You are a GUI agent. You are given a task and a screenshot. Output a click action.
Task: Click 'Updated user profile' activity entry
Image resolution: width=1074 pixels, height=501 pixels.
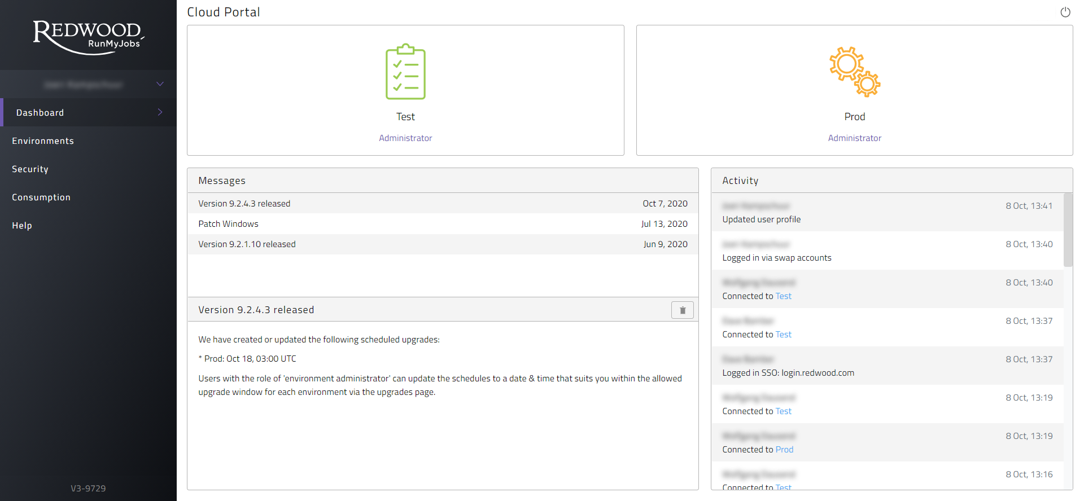(888, 212)
